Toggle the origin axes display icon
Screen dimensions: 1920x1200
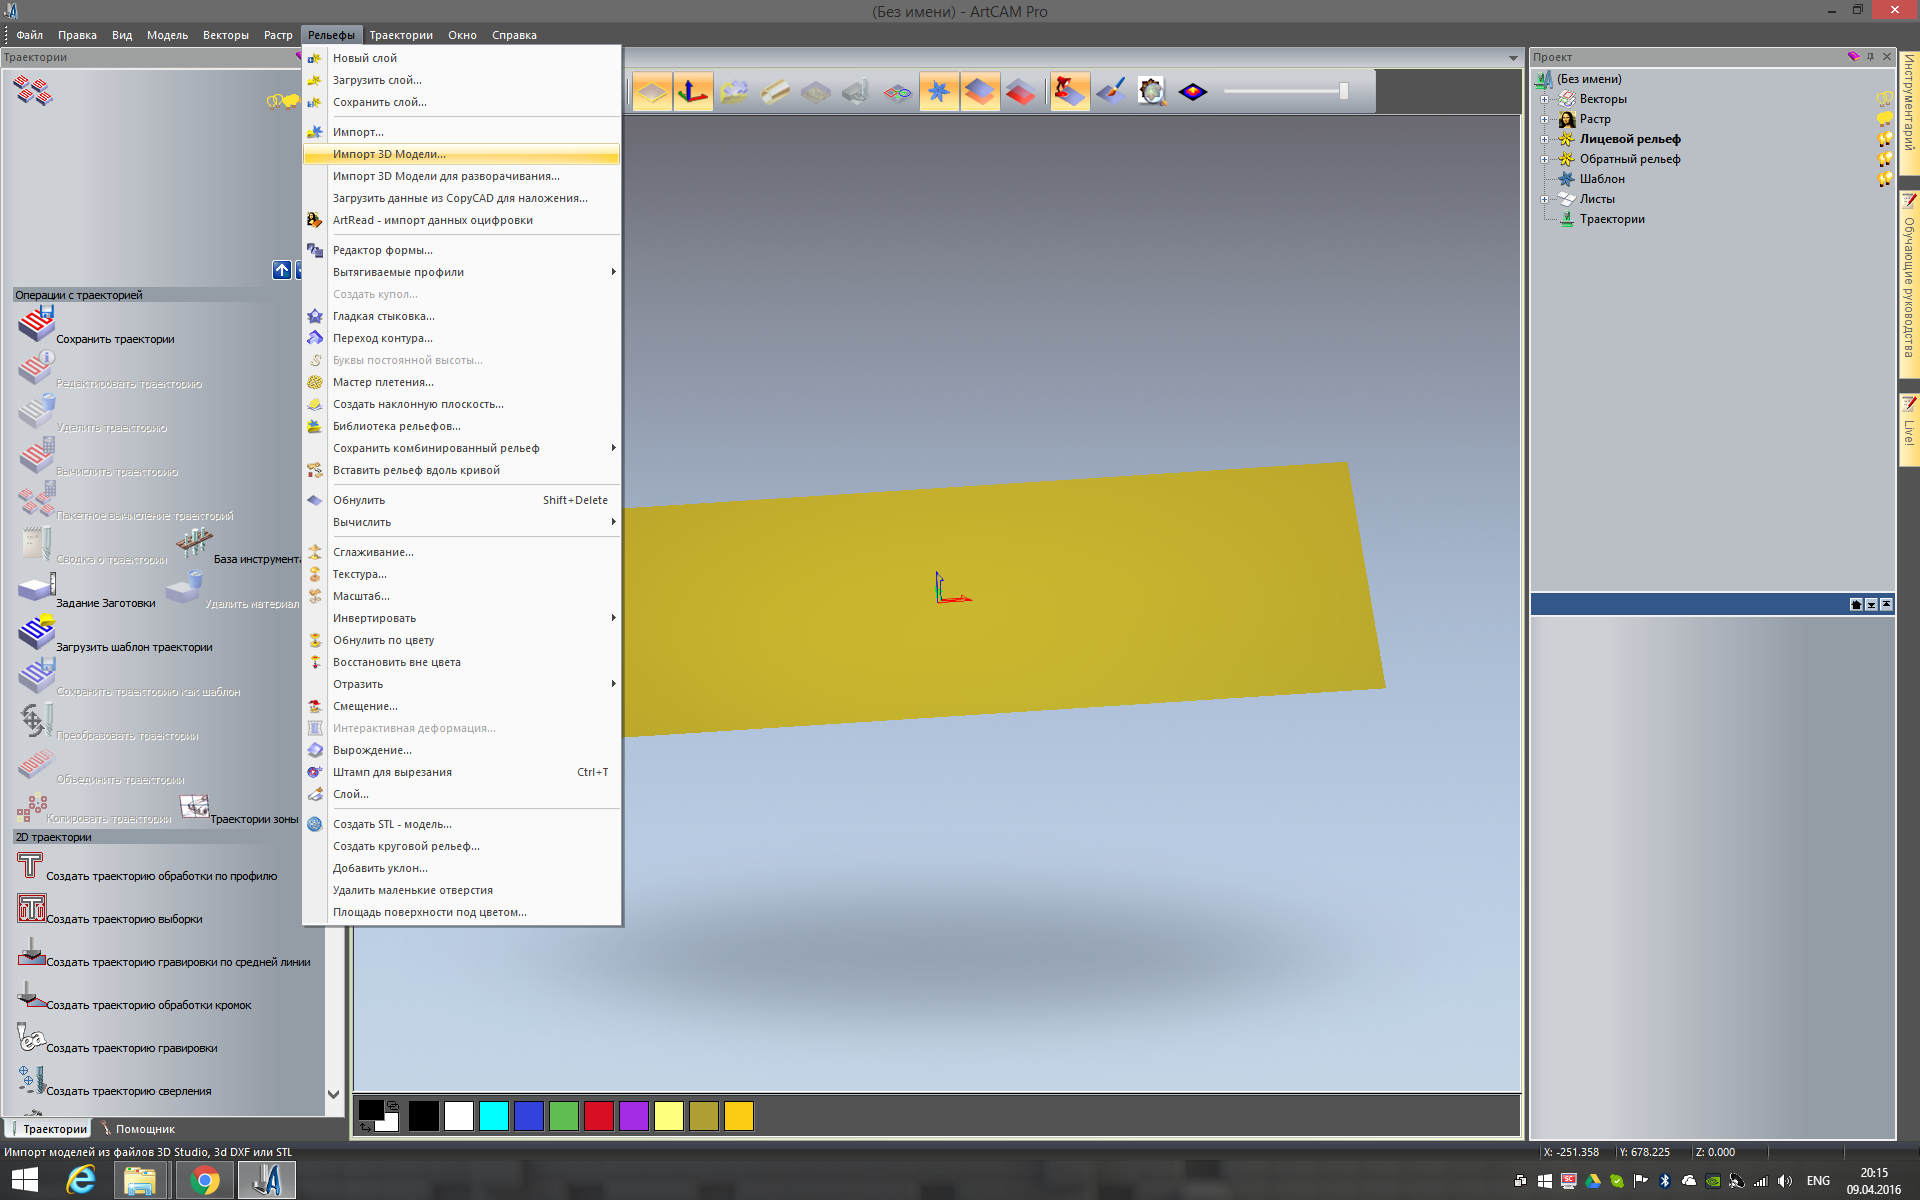pos(693,92)
